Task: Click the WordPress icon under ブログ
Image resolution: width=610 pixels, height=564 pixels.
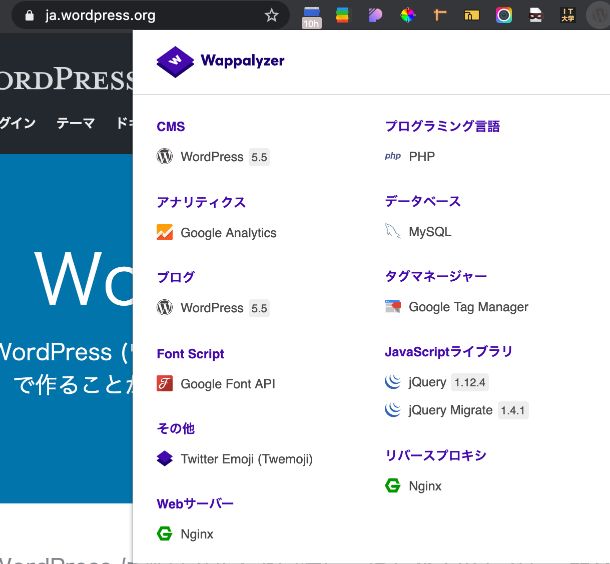Action: tap(165, 307)
